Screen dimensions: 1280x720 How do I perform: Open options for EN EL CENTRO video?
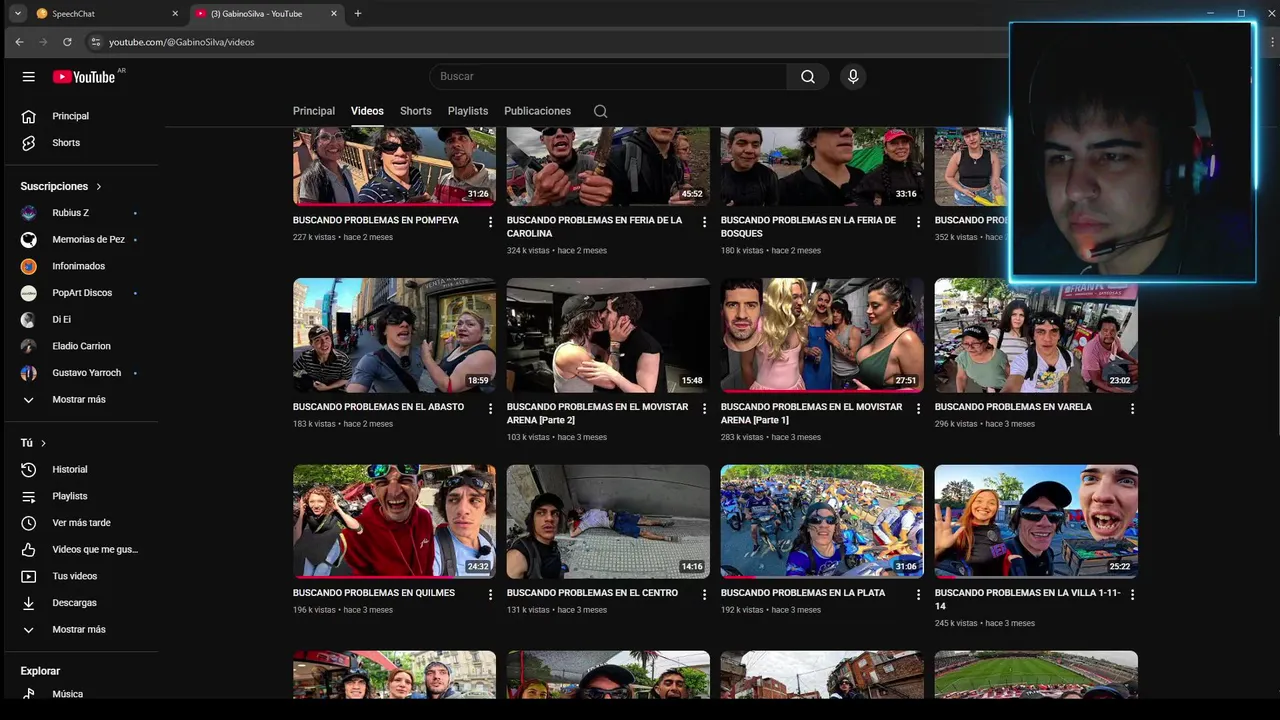704,595
